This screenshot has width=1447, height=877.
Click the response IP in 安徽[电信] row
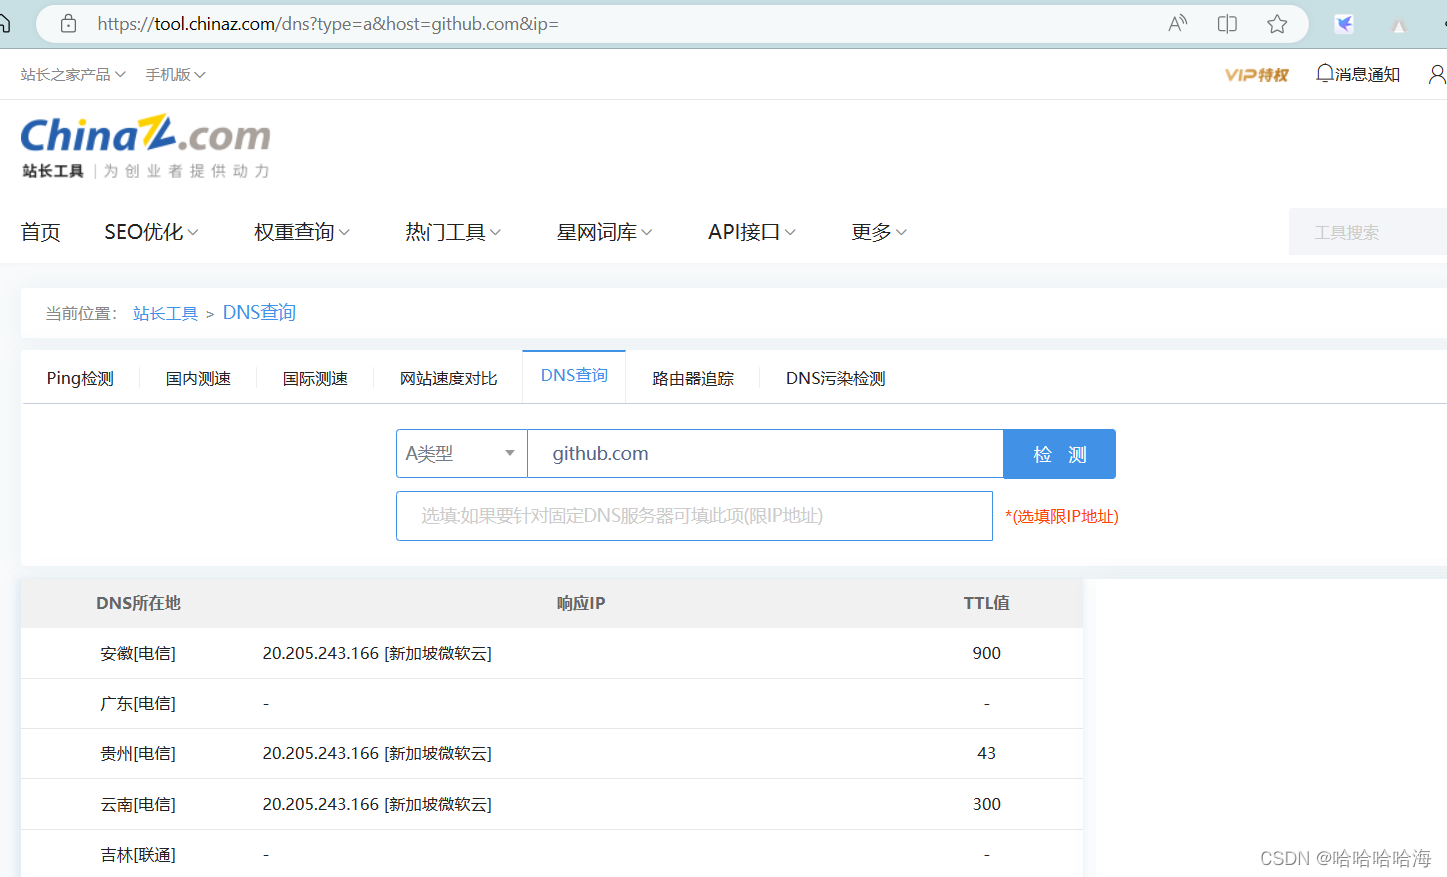click(377, 653)
